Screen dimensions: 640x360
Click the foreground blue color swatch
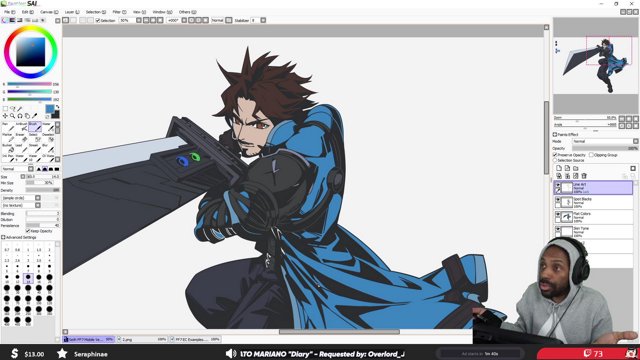pos(50,109)
